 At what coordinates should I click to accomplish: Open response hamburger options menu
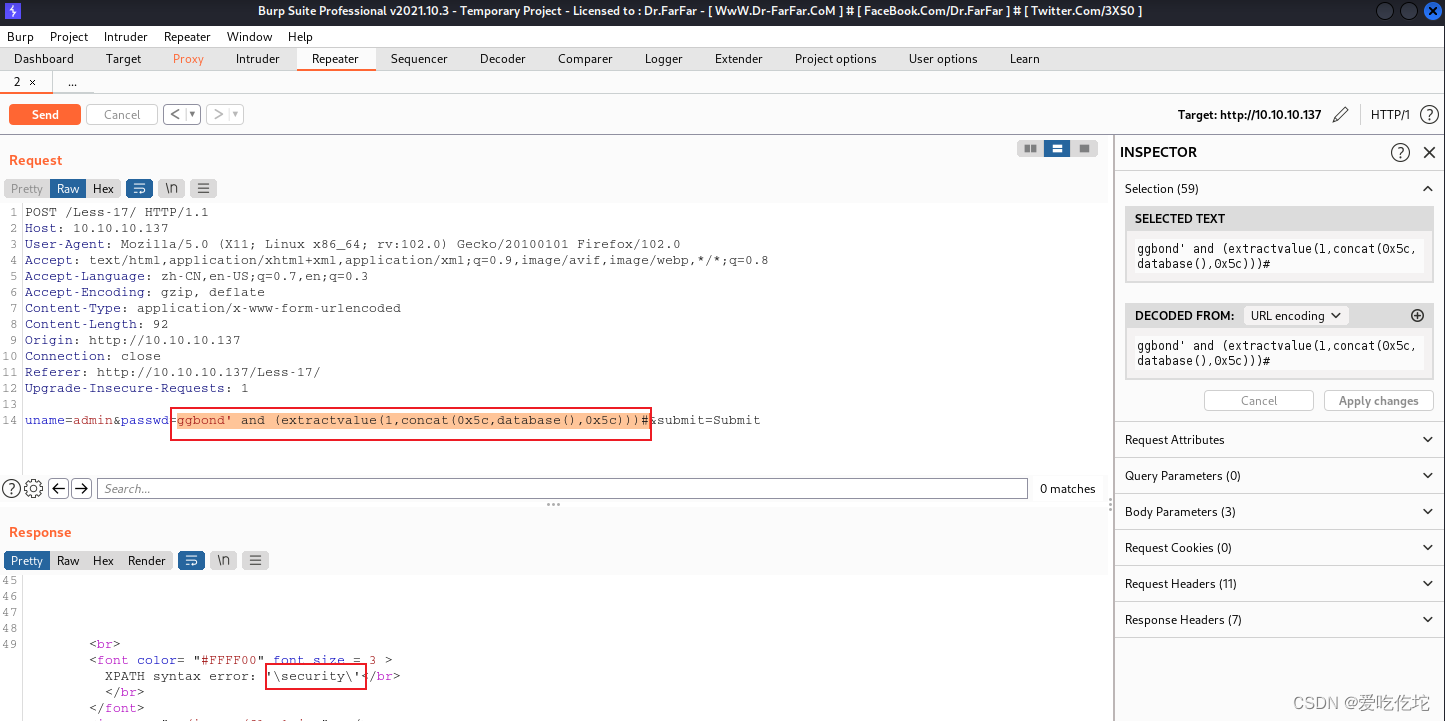[255, 561]
